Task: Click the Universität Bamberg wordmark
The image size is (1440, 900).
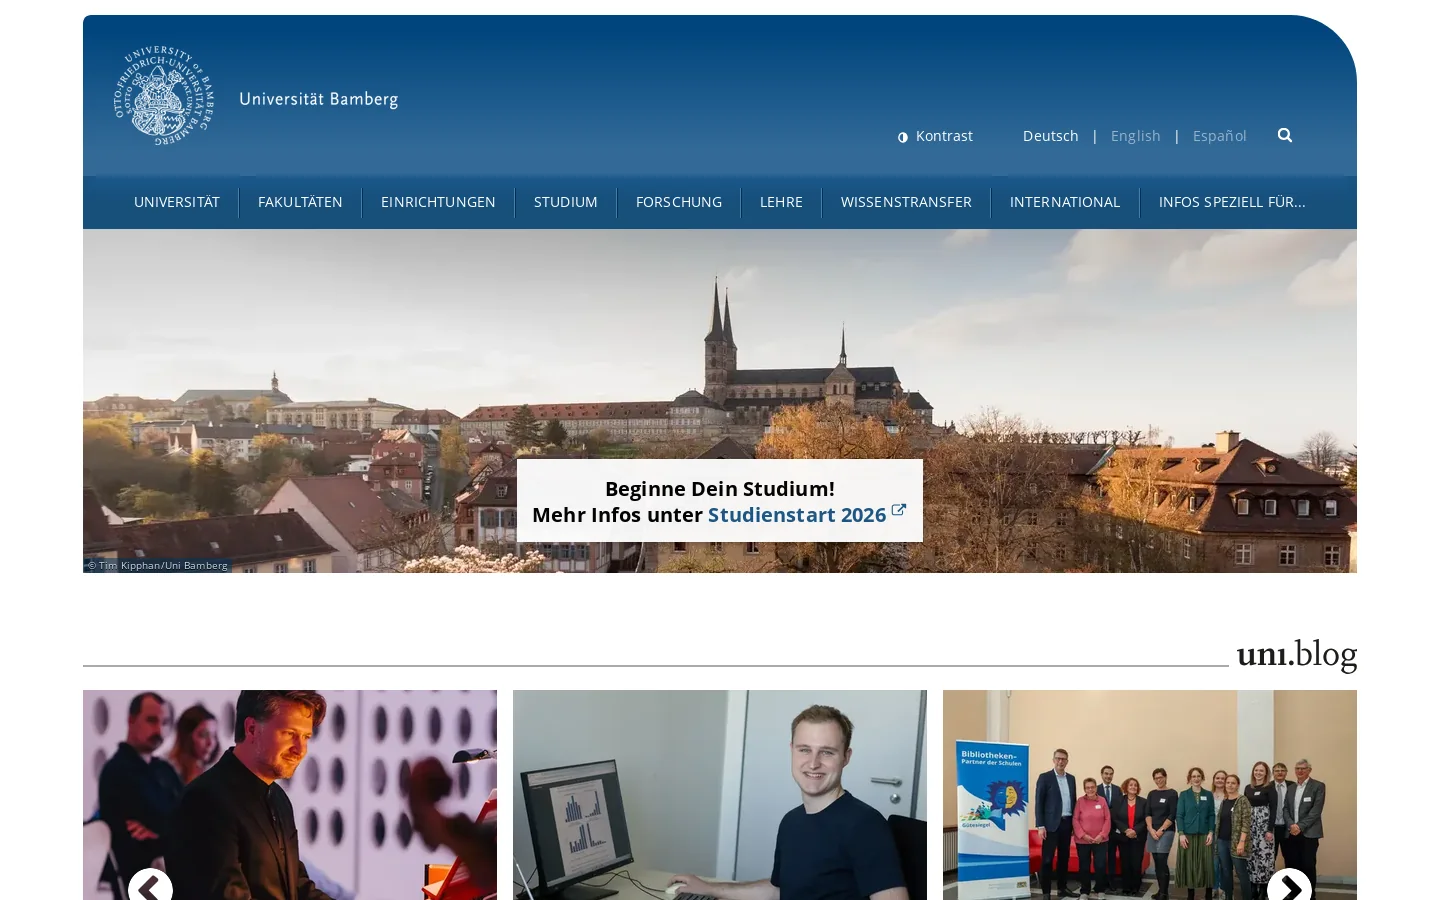Action: (319, 99)
